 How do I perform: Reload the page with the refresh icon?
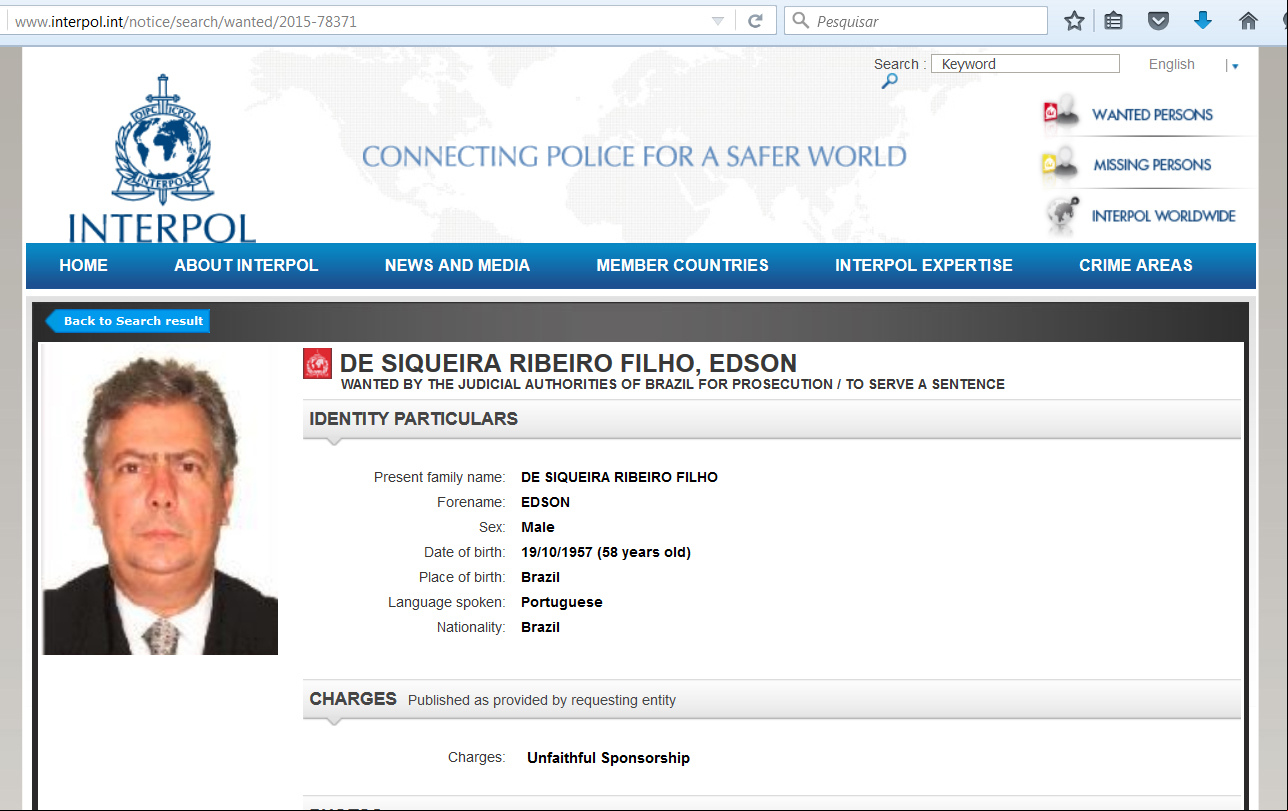756,21
